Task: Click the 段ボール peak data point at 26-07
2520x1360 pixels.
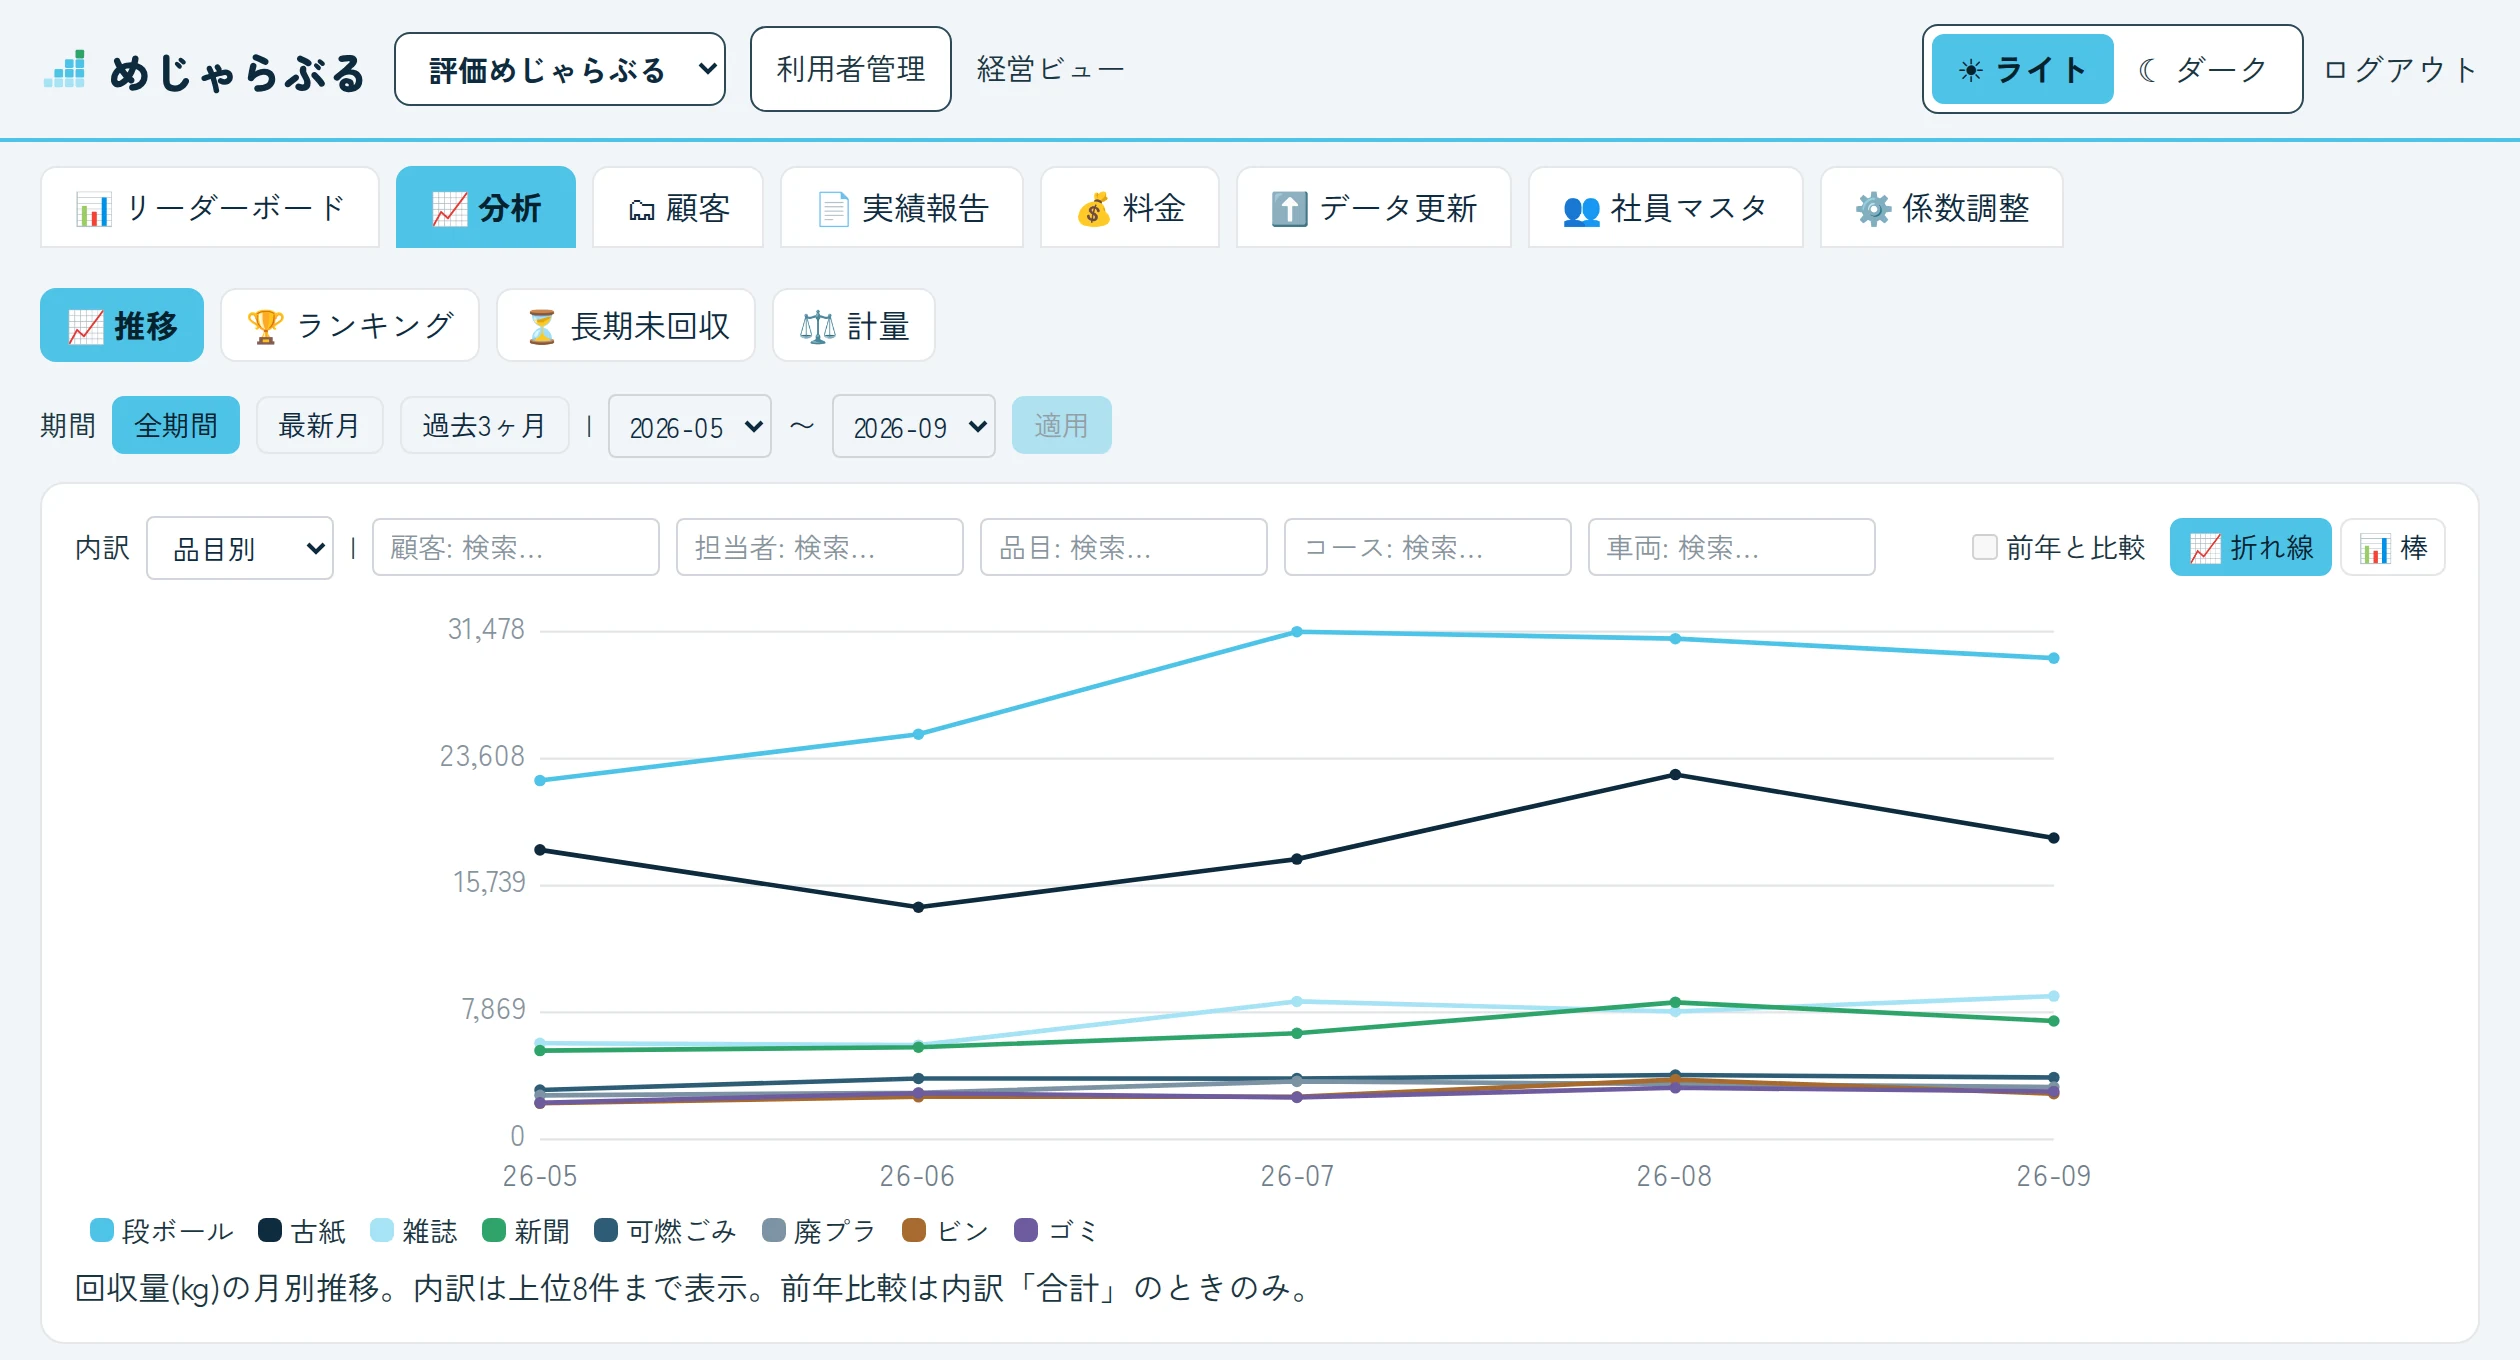Action: click(1297, 632)
